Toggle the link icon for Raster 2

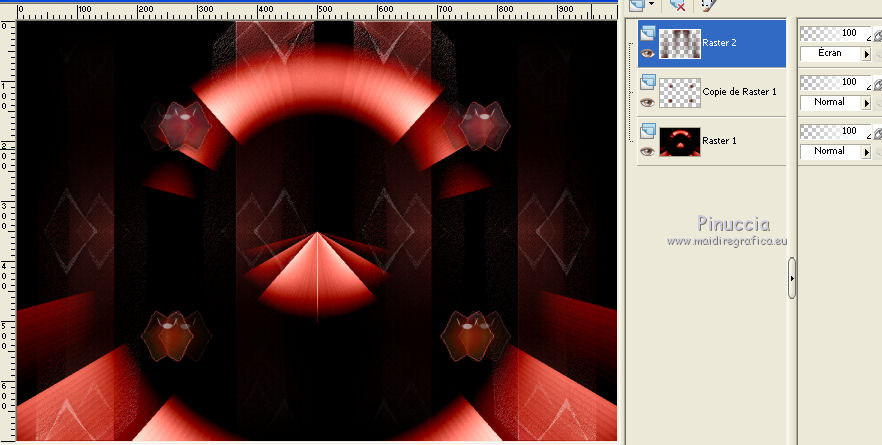click(x=878, y=35)
